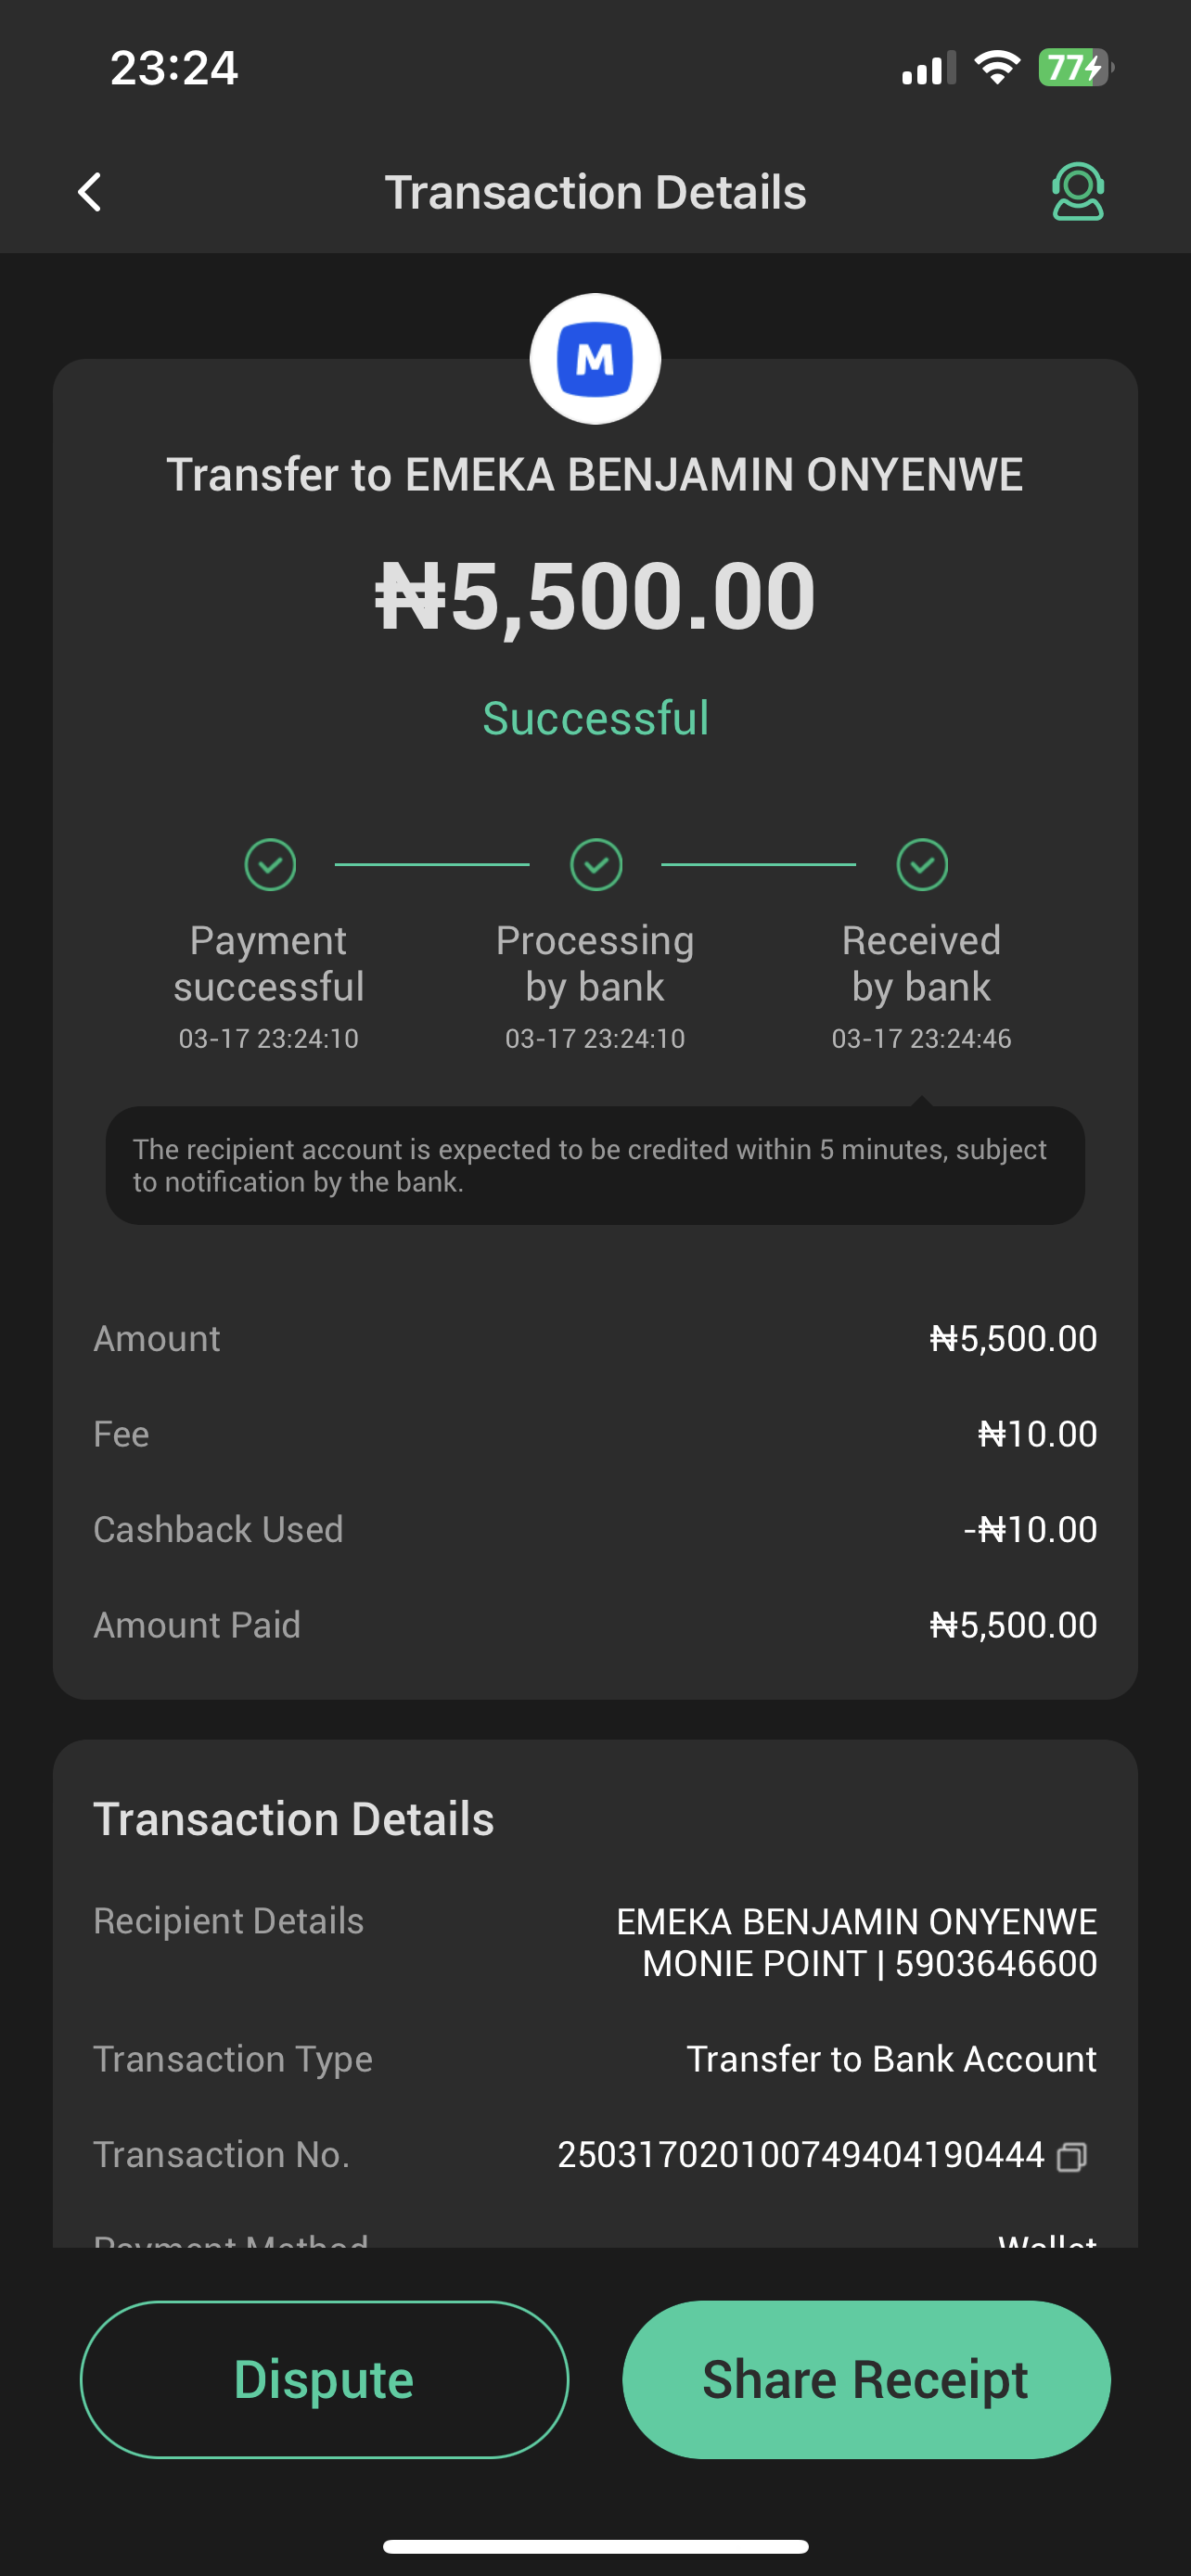Tap the Received by bank checkmark
This screenshot has height=2576, width=1191.
(x=922, y=864)
